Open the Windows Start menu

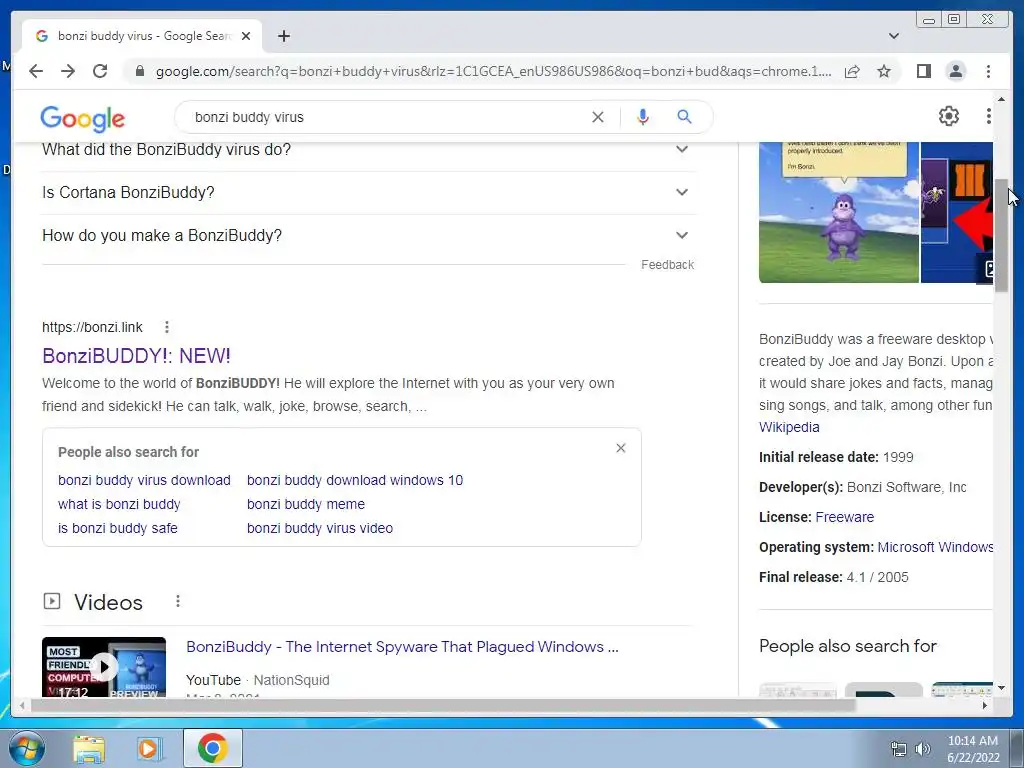point(26,748)
